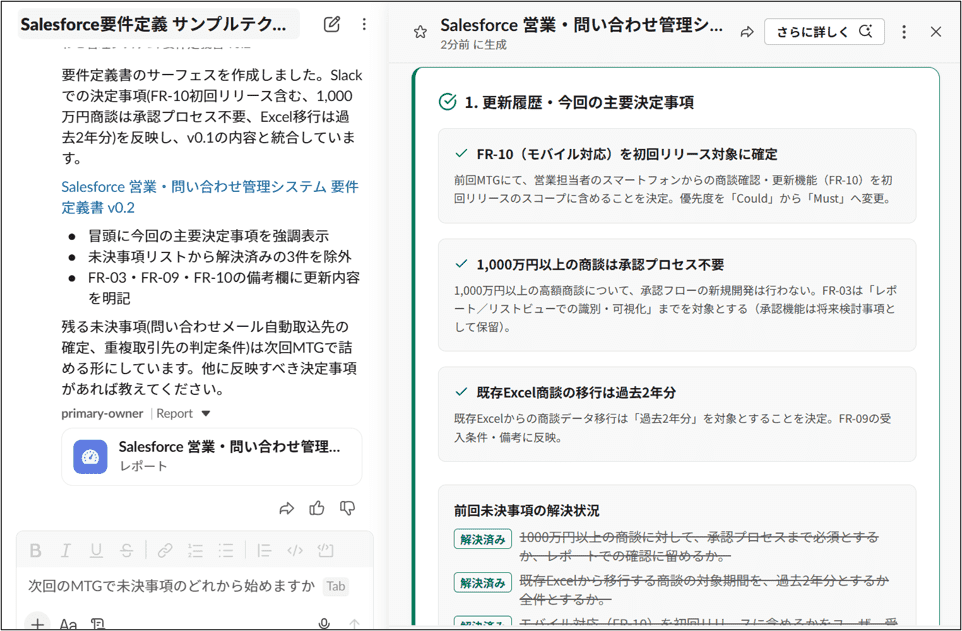
Task: Open the more options menu beside the chat title
Action: coord(364,24)
